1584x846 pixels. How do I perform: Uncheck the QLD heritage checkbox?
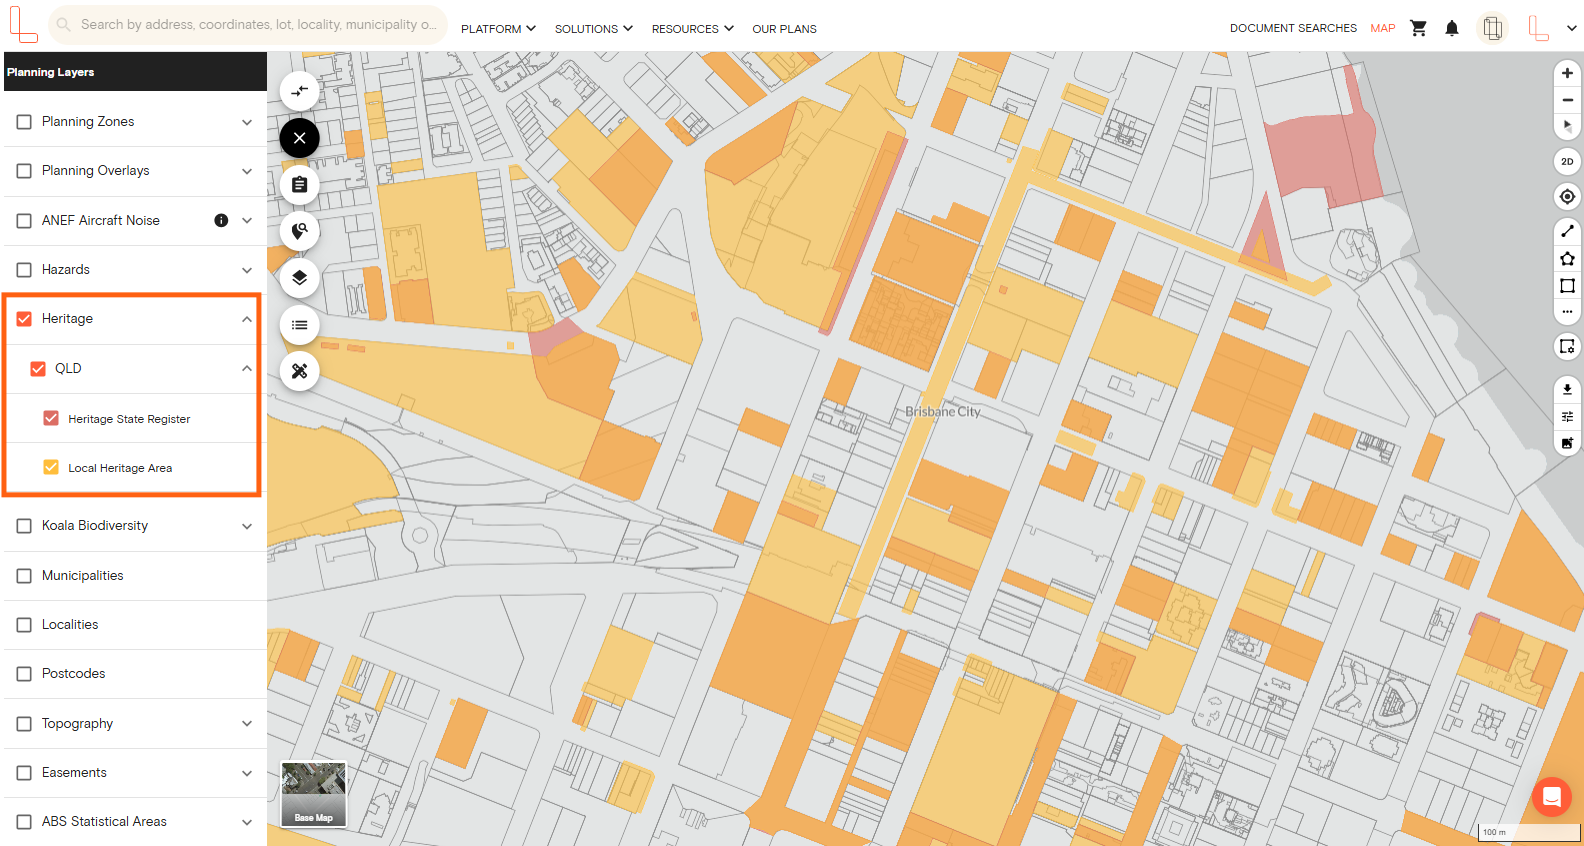click(x=38, y=368)
